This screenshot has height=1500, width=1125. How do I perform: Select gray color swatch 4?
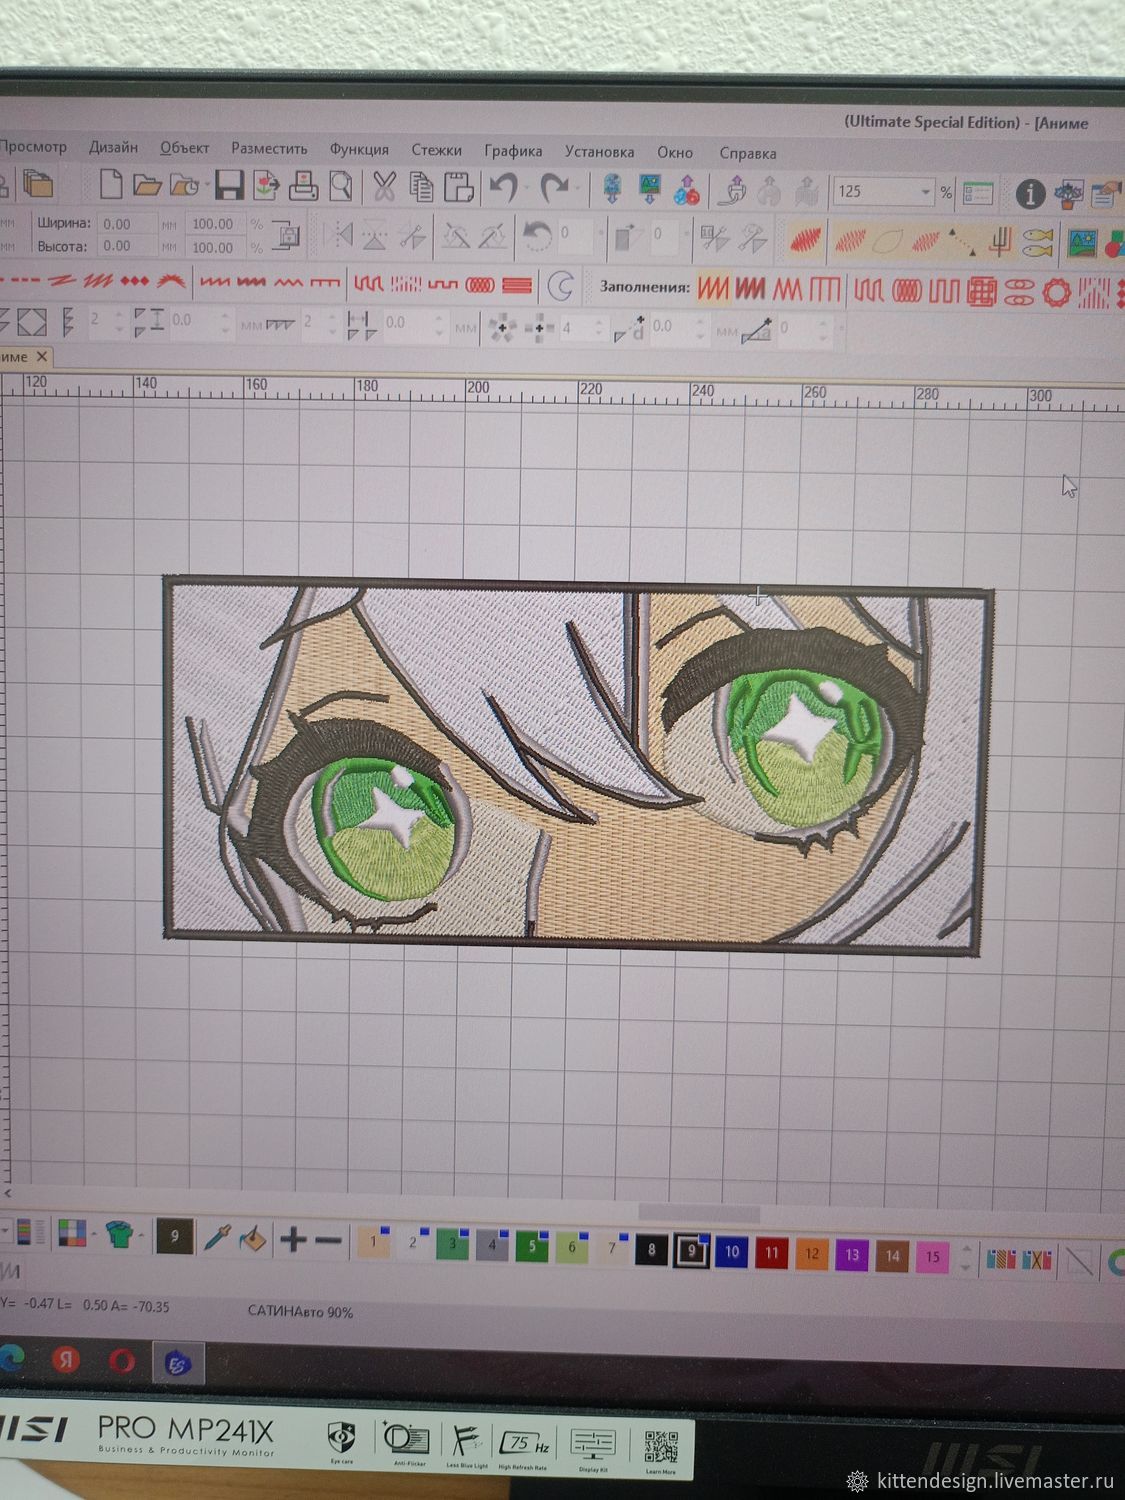click(x=492, y=1246)
